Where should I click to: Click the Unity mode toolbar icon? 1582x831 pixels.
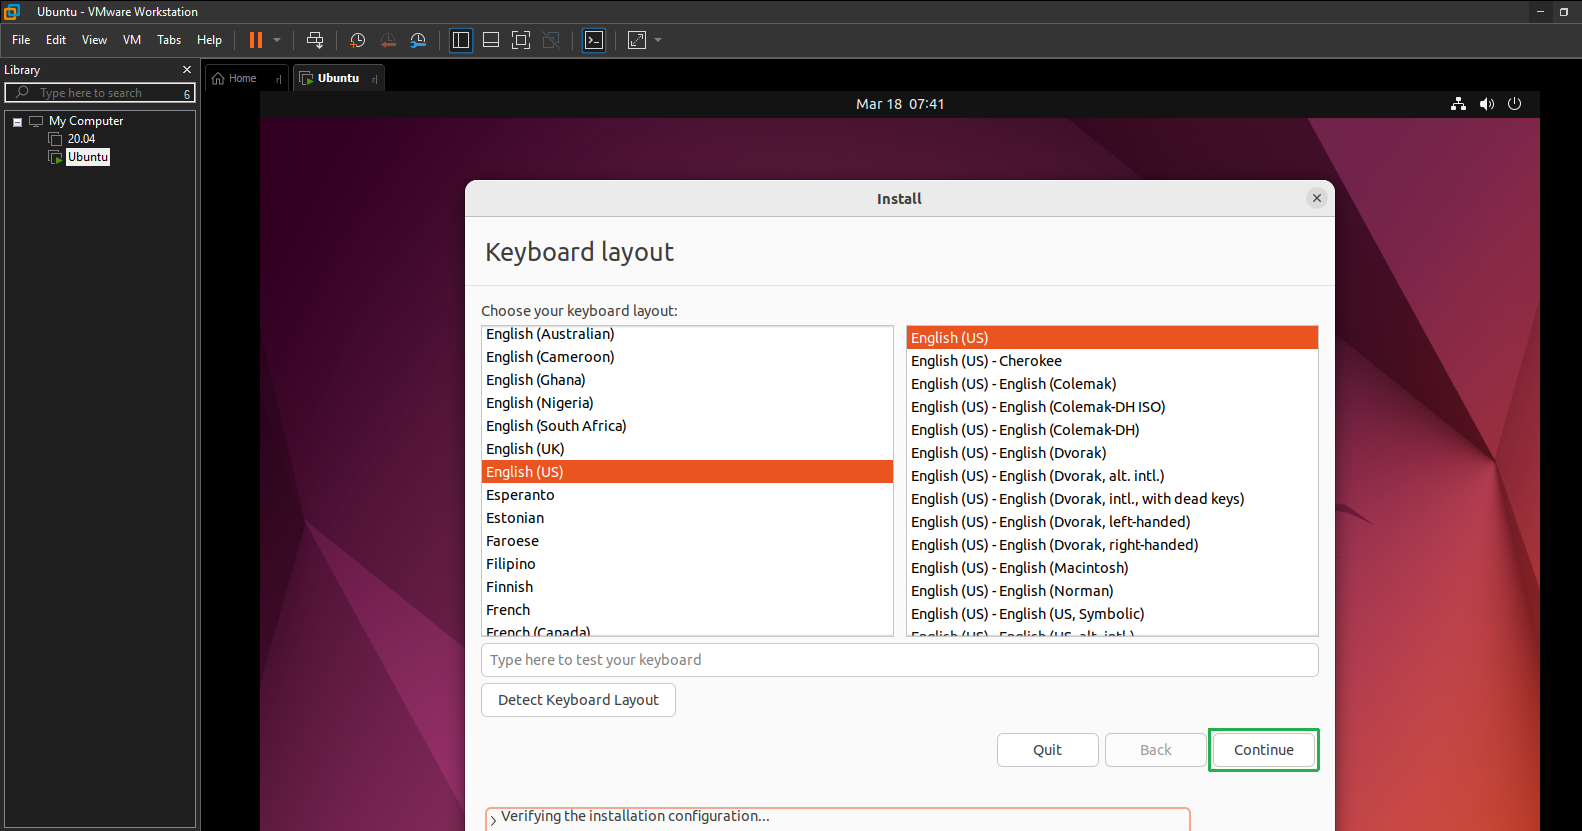551,40
